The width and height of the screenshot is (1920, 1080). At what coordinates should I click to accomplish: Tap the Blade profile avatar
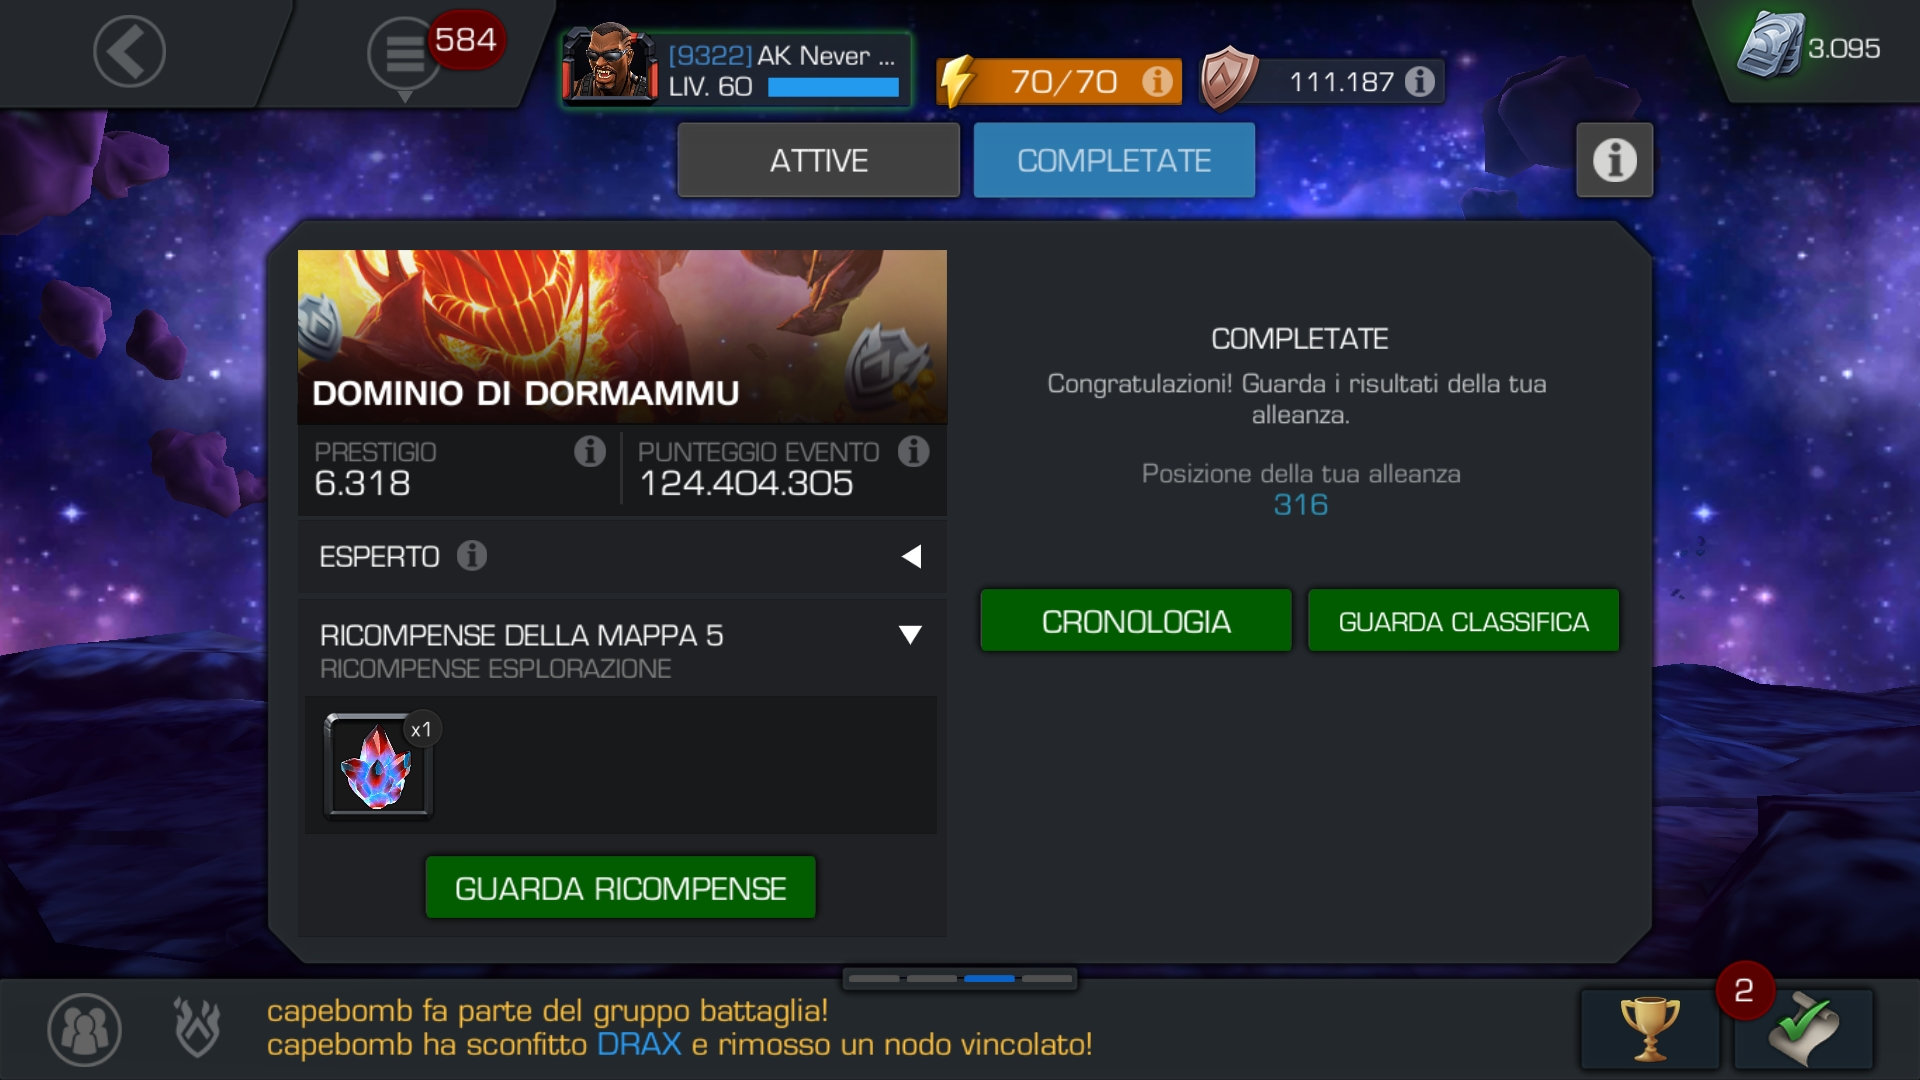point(609,62)
